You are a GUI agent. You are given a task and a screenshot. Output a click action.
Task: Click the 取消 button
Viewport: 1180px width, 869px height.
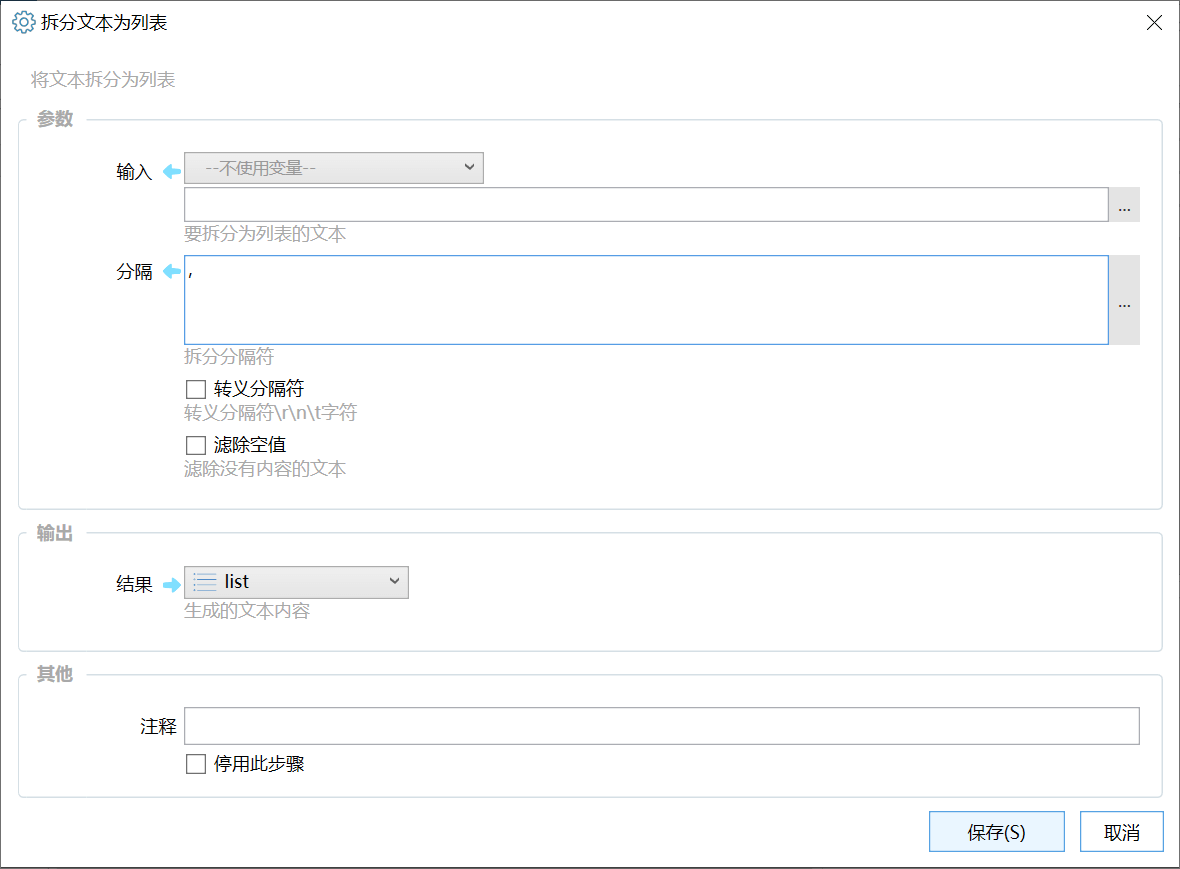pos(1121,831)
